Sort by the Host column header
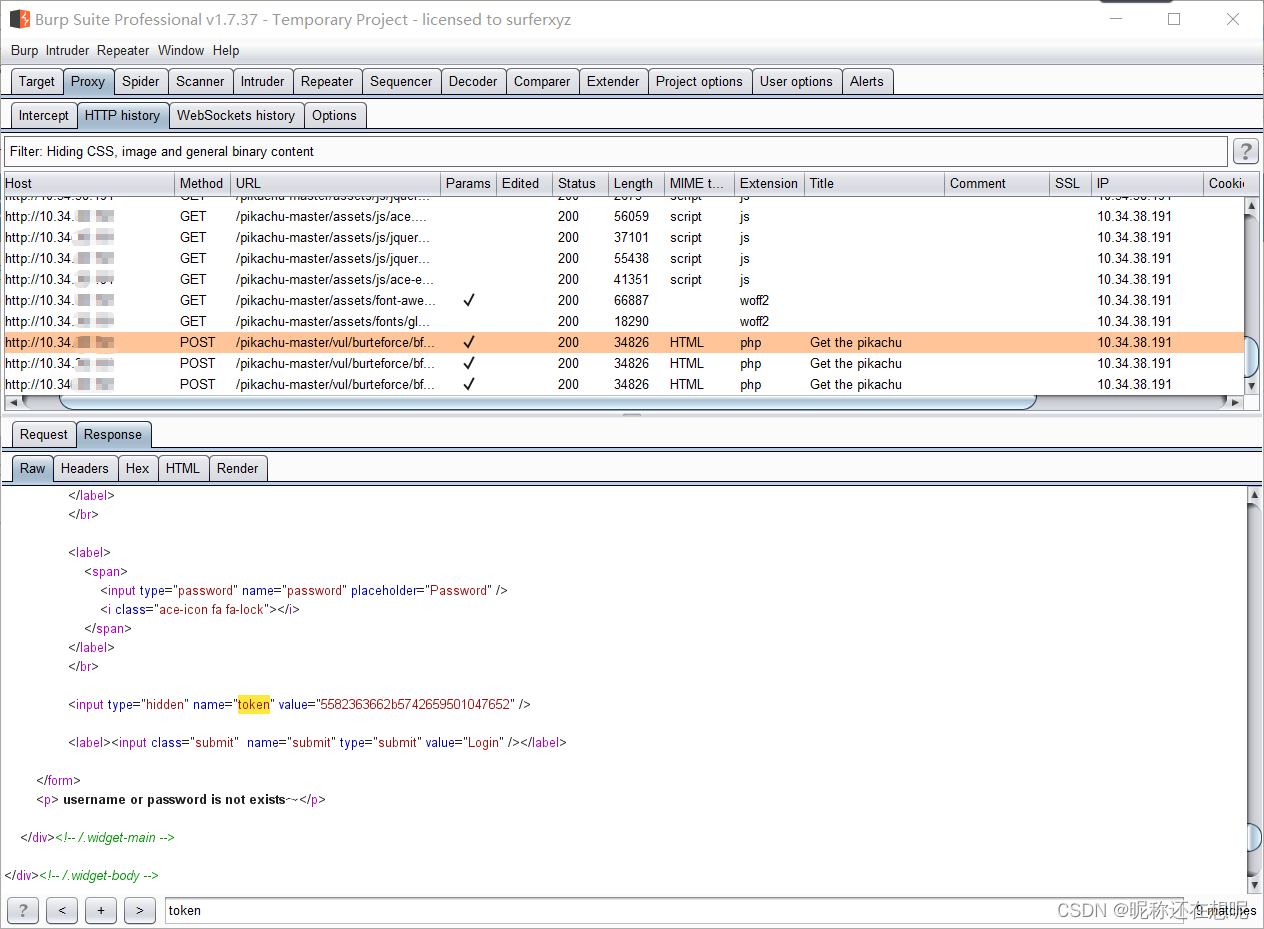 (x=89, y=184)
